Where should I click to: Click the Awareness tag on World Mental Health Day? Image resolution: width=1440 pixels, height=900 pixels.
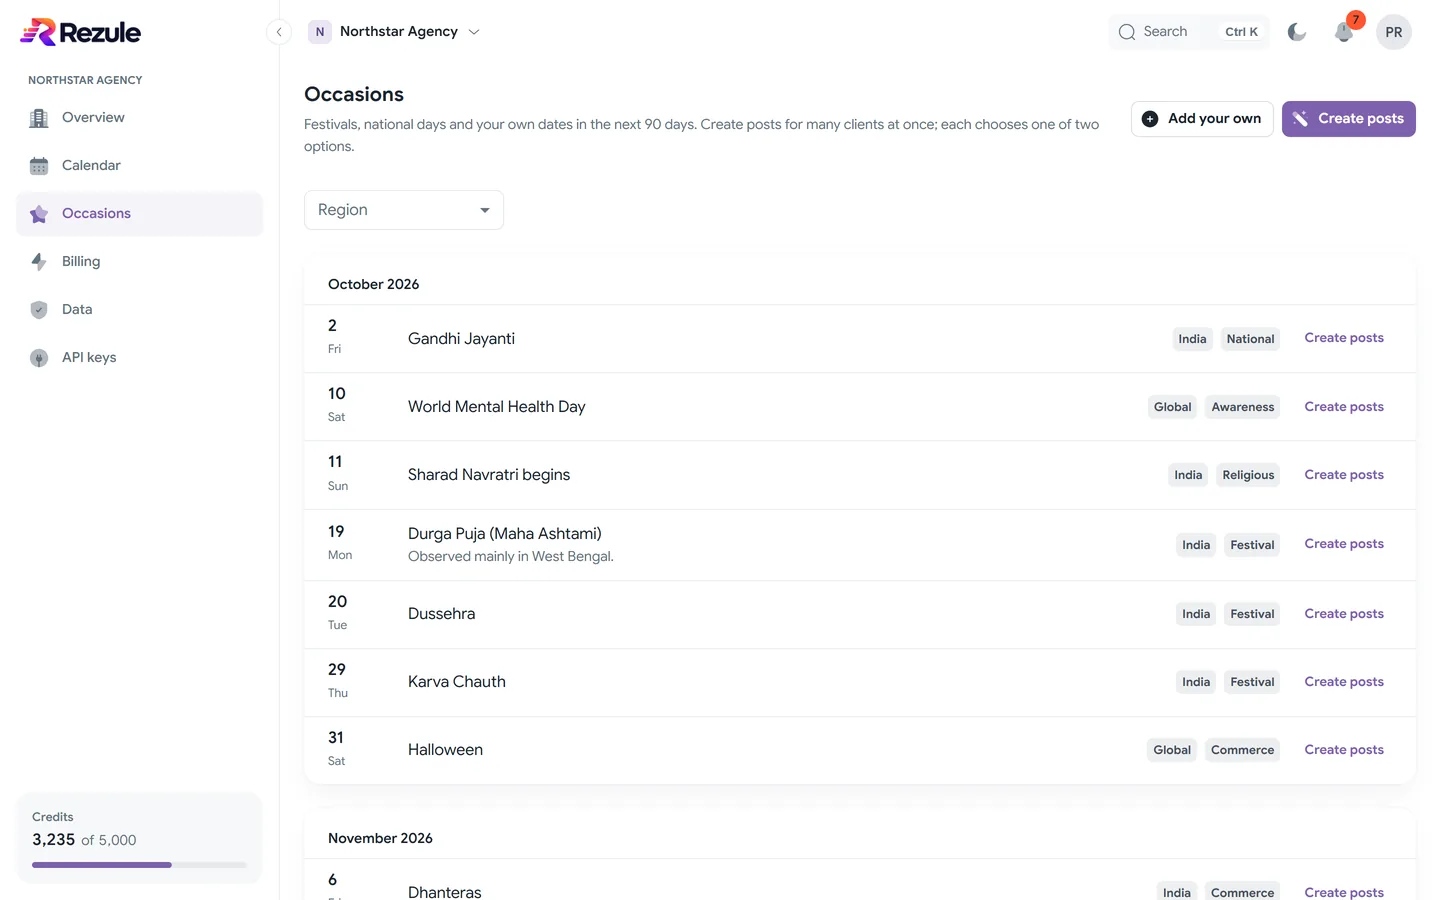pyautogui.click(x=1243, y=407)
